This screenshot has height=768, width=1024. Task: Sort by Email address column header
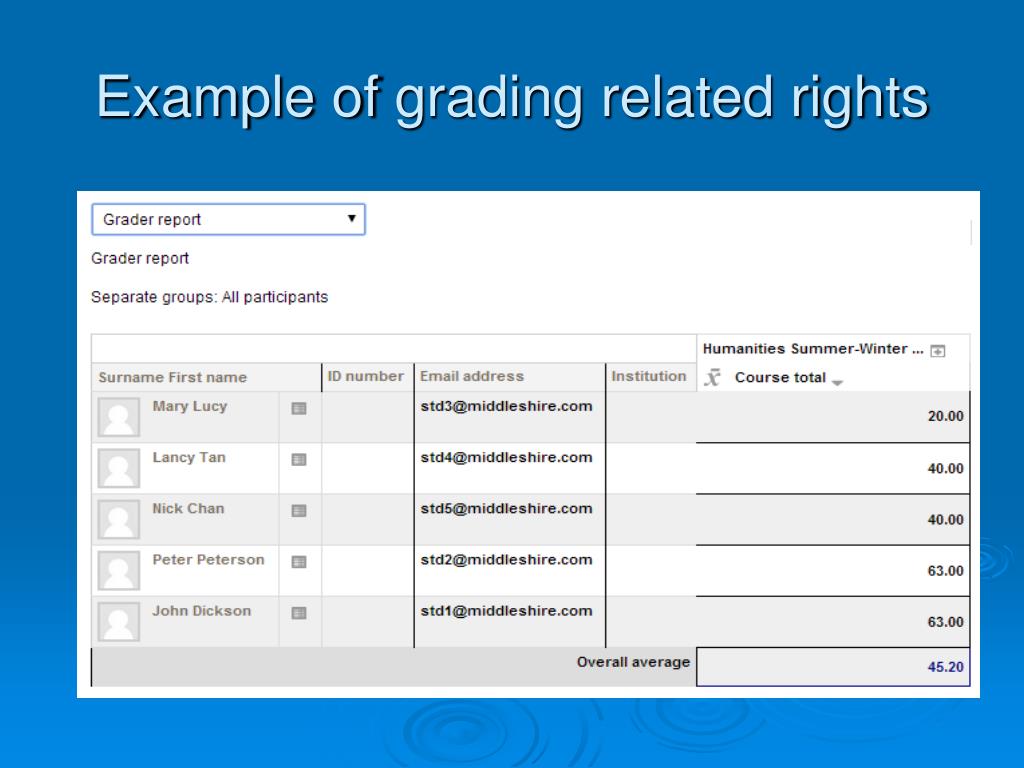click(x=472, y=376)
